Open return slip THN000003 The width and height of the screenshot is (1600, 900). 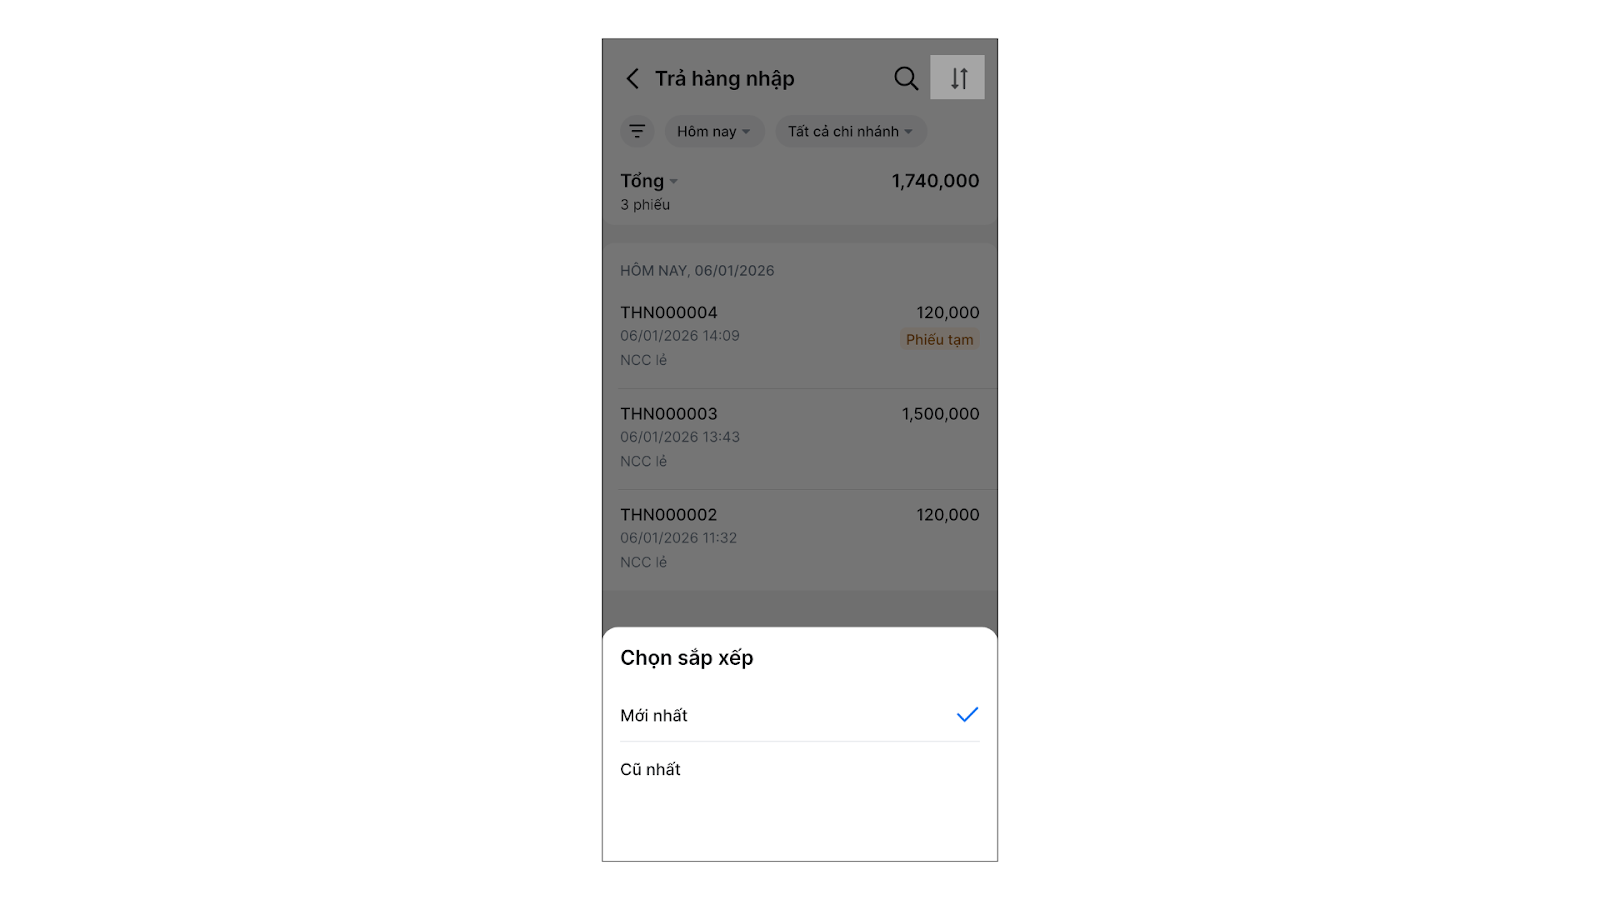point(669,414)
